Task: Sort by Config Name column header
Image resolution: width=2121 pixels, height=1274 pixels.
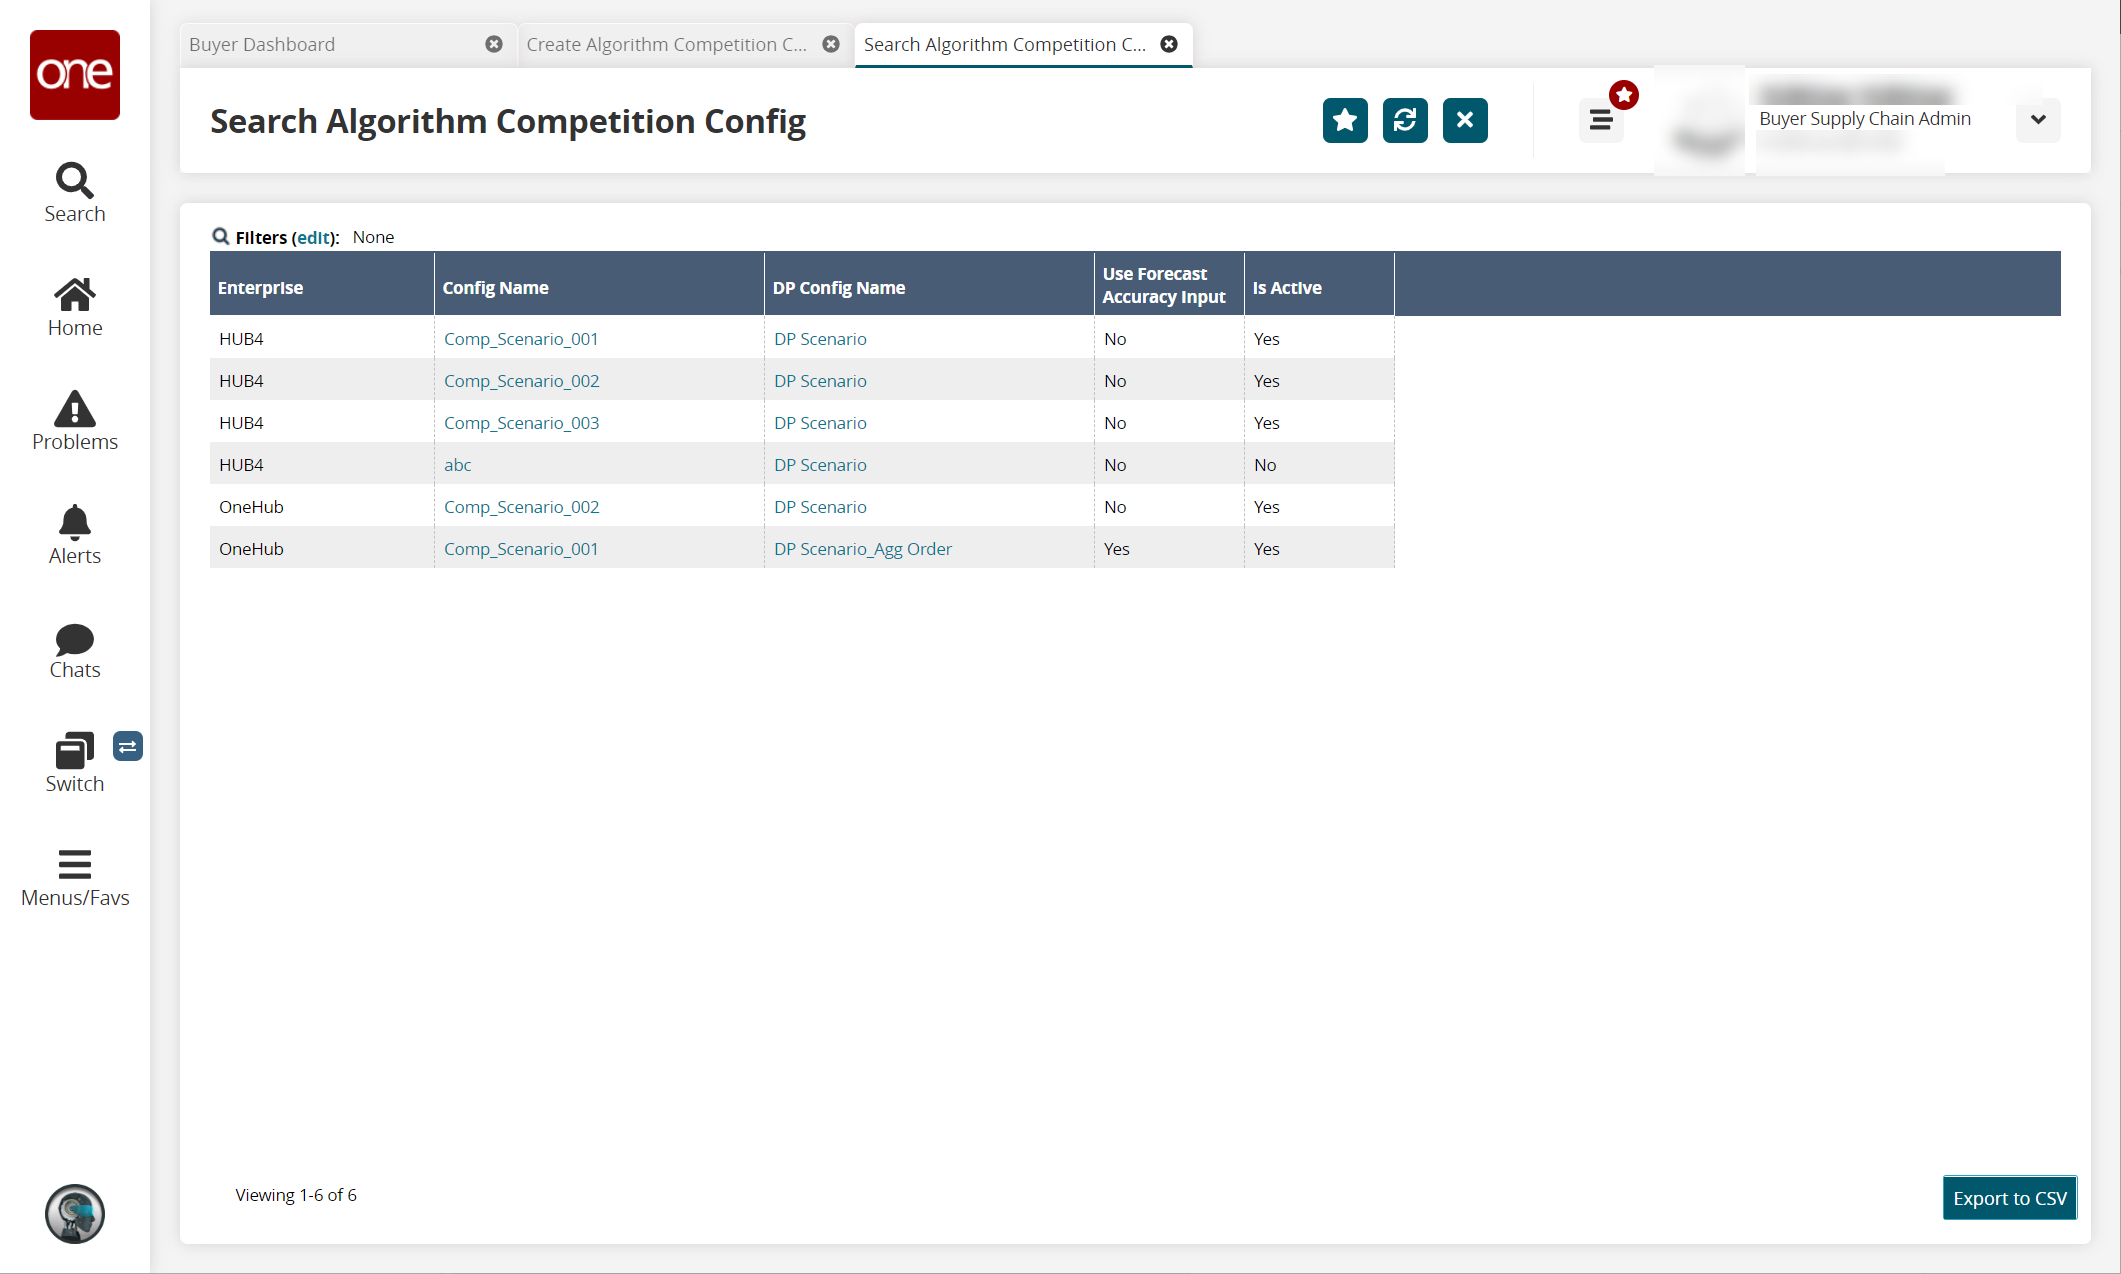Action: [x=496, y=288]
